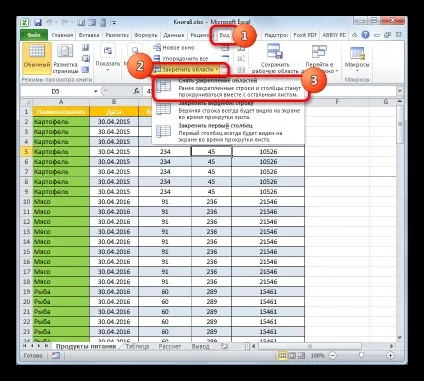Screen dimensions: 424x381
Task: Open the Надстройки ribbon tab
Action: click(x=276, y=35)
